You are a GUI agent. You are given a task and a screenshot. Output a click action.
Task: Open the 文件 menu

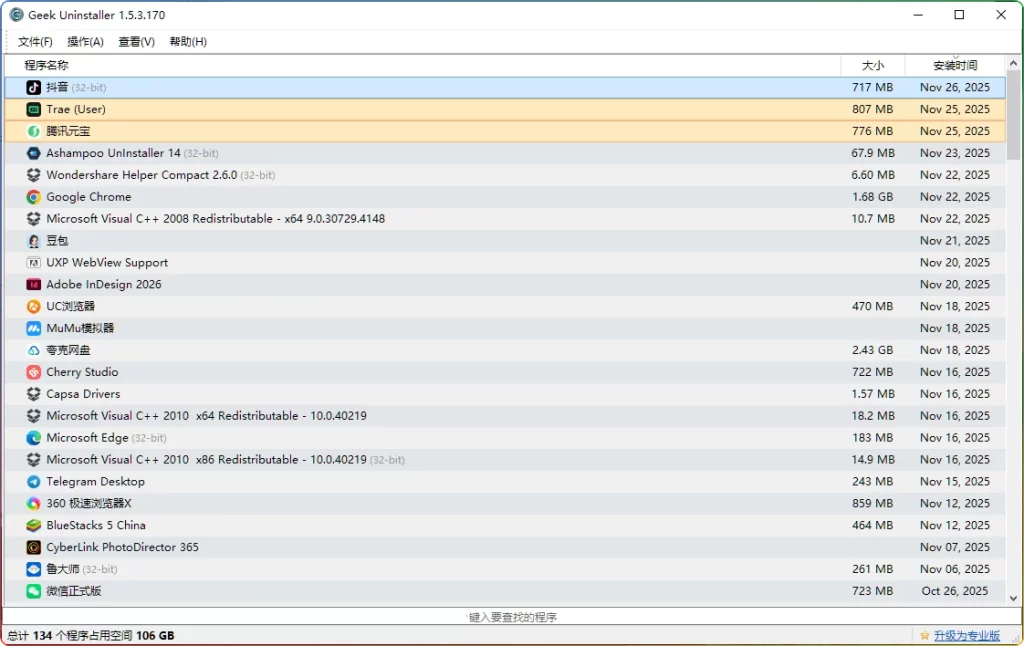[x=33, y=41]
